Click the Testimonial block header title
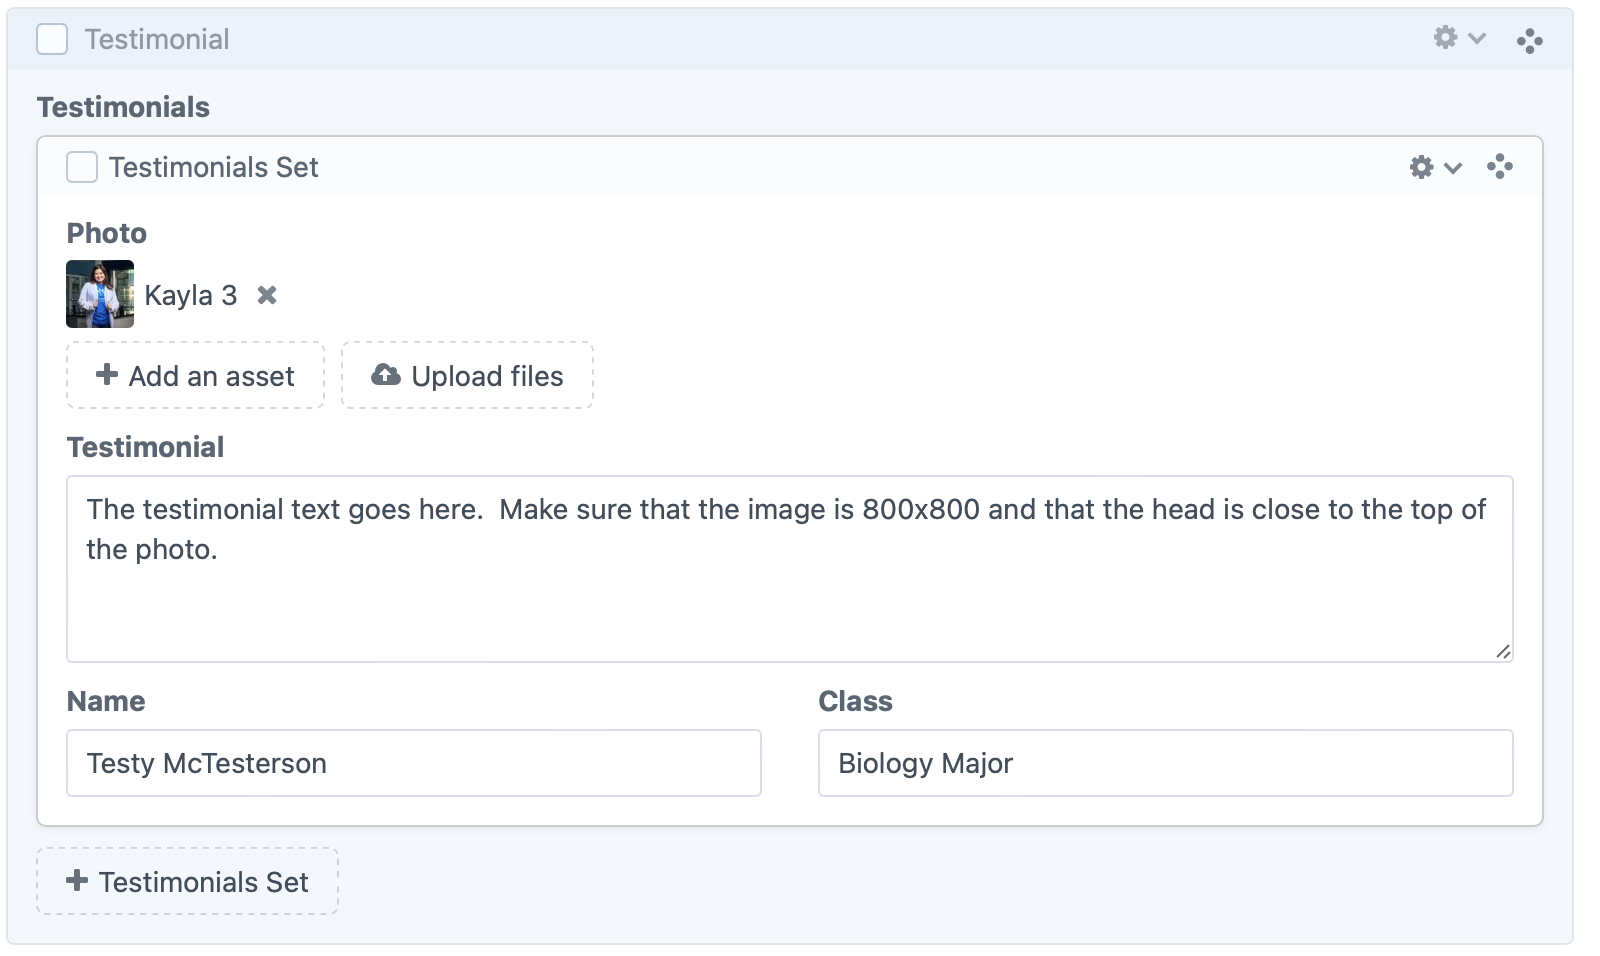The image size is (1600, 956). coord(157,39)
